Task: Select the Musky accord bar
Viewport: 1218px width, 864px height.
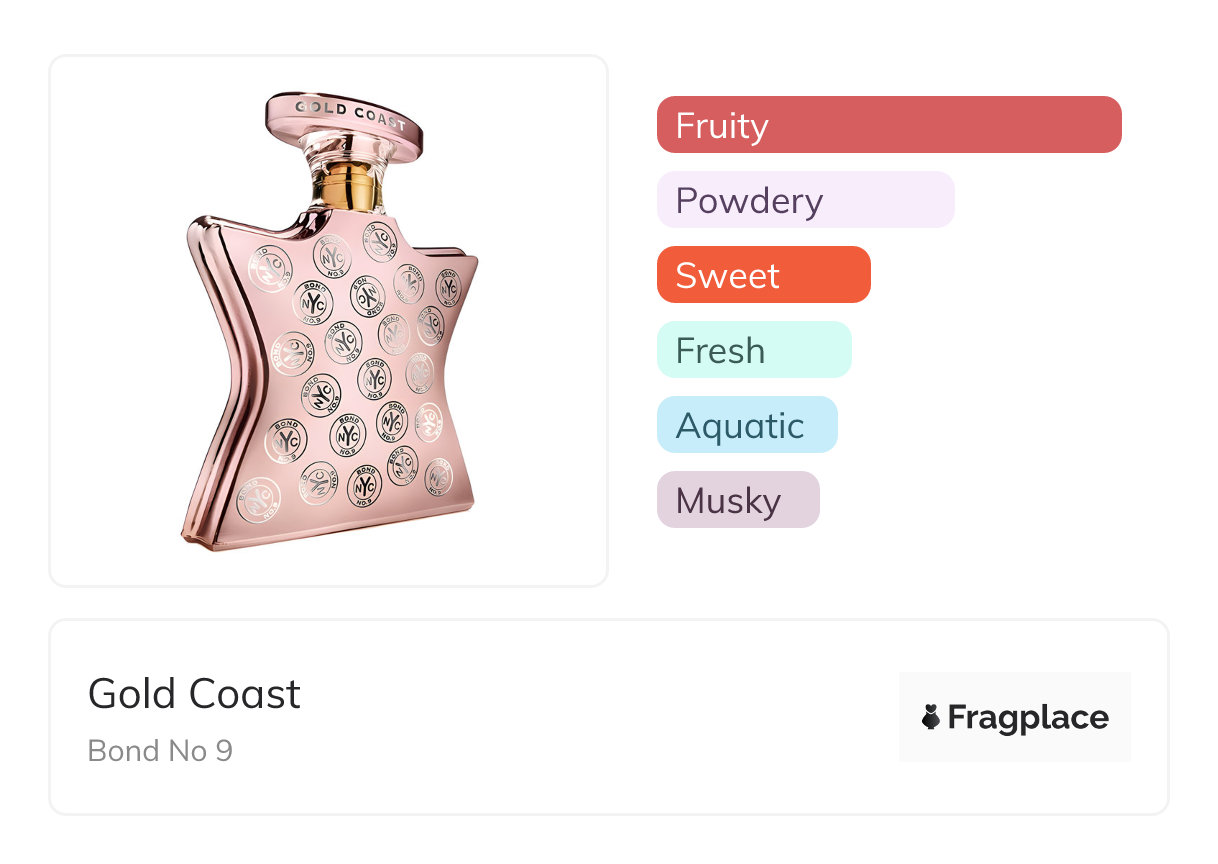Action: (737, 500)
